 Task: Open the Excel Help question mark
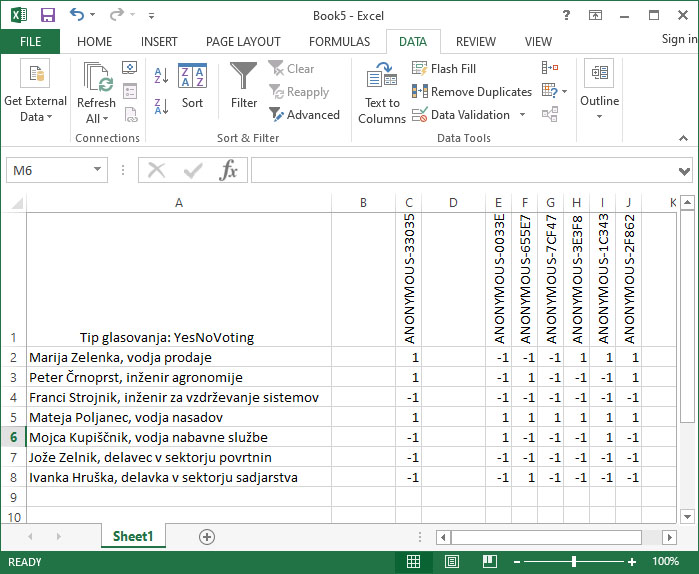[566, 15]
